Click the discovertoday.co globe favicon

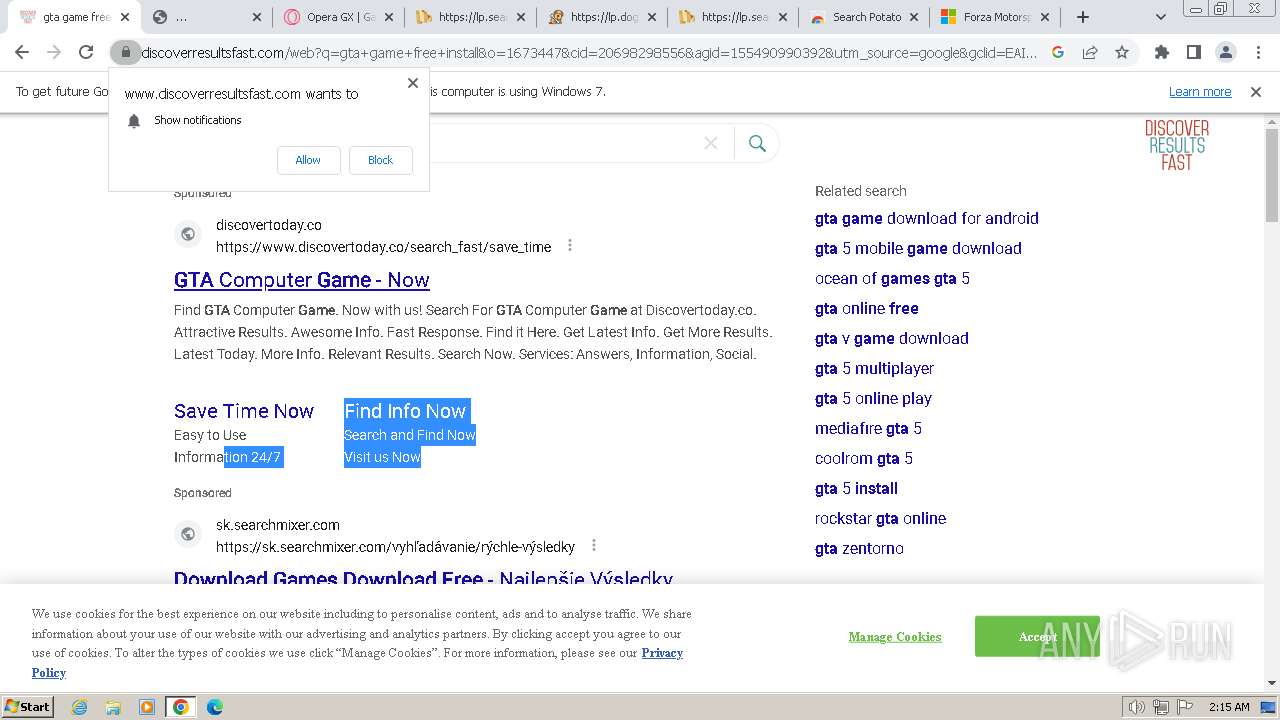point(188,235)
